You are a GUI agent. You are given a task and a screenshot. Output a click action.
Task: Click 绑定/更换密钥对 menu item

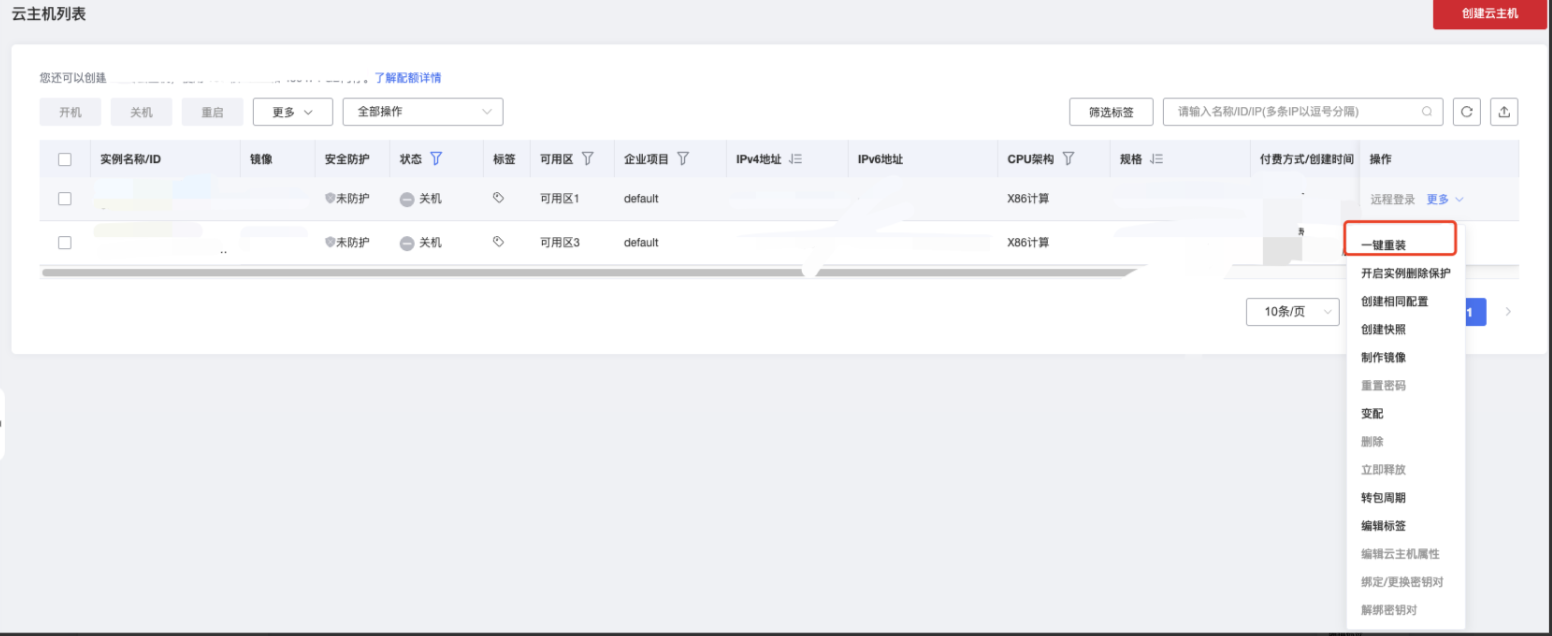pyautogui.click(x=1403, y=581)
